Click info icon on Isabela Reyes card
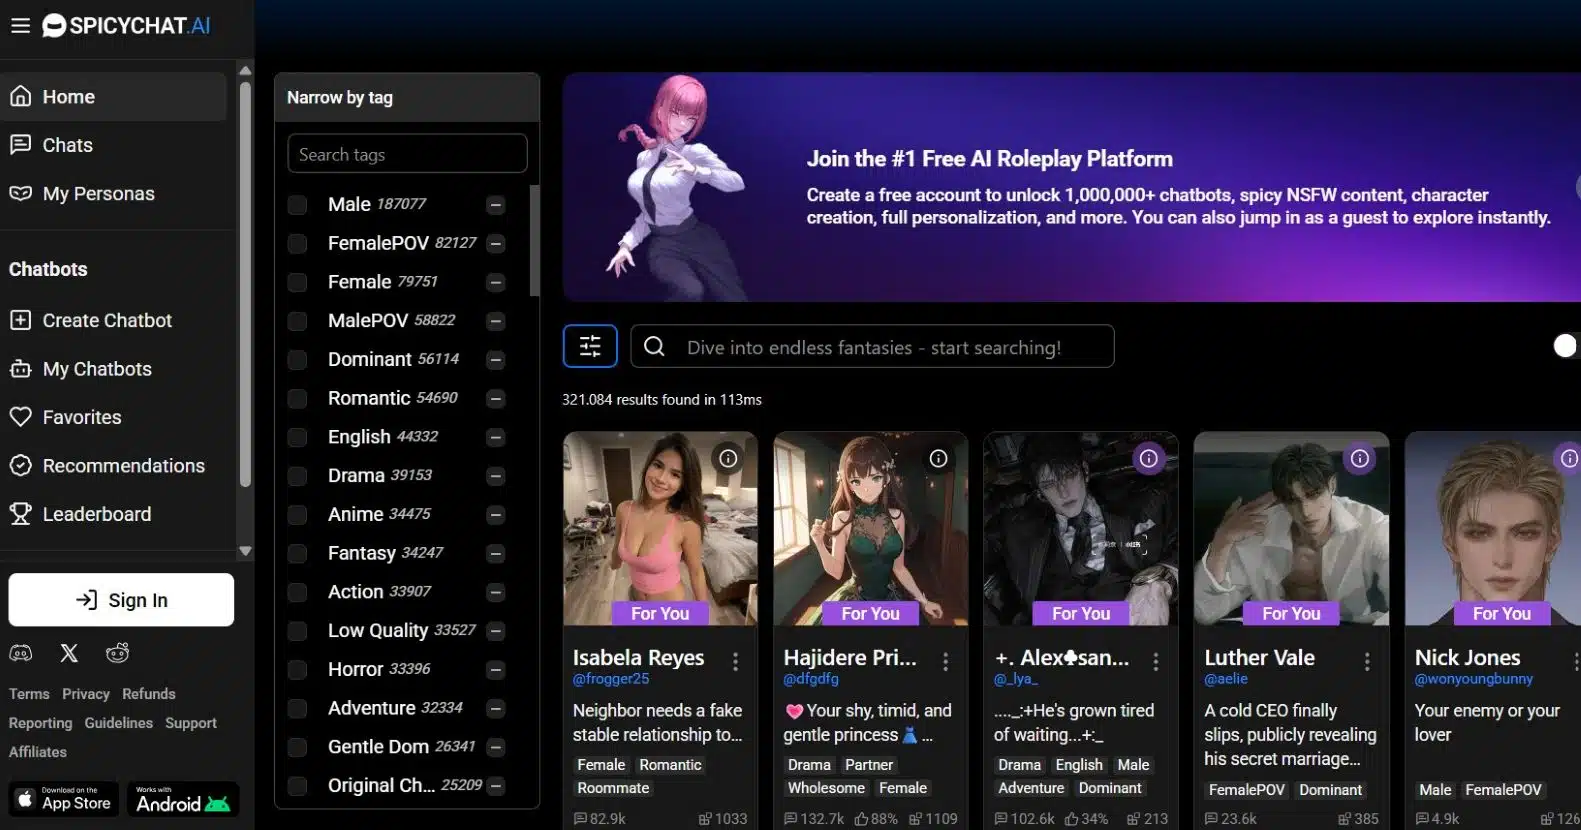This screenshot has width=1581, height=830. (x=728, y=458)
